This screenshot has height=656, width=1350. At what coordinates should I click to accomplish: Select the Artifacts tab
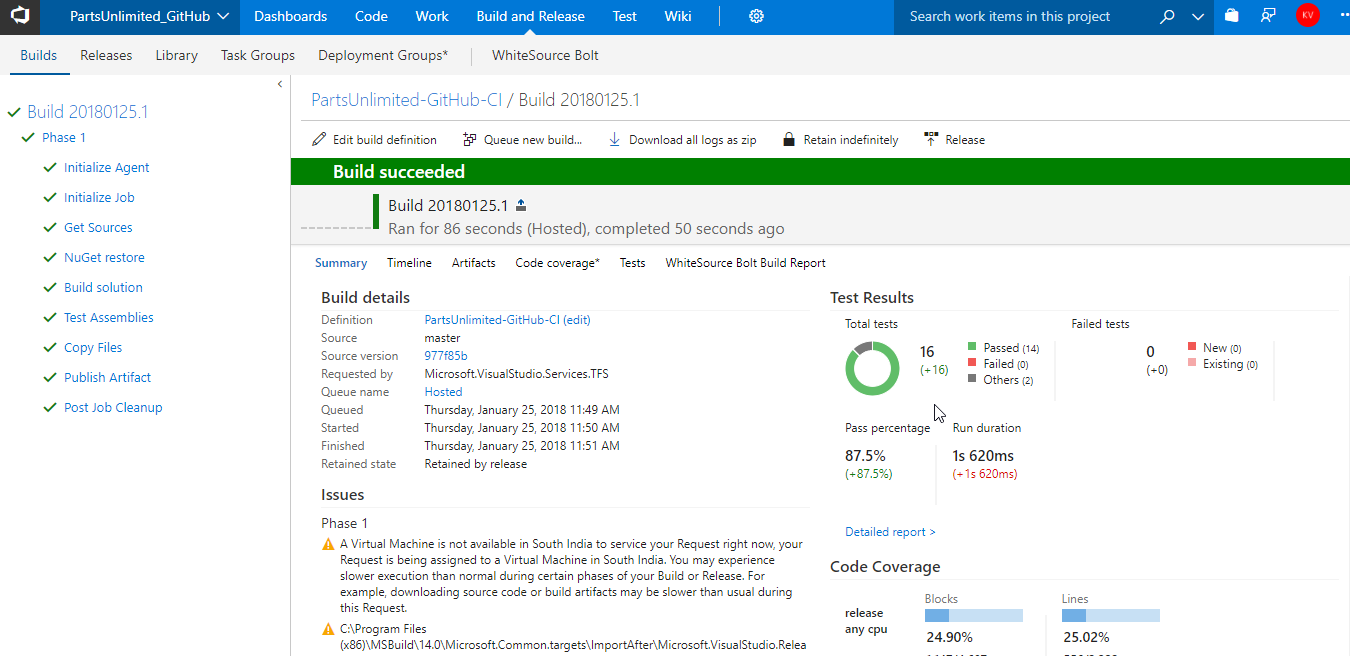click(x=474, y=263)
